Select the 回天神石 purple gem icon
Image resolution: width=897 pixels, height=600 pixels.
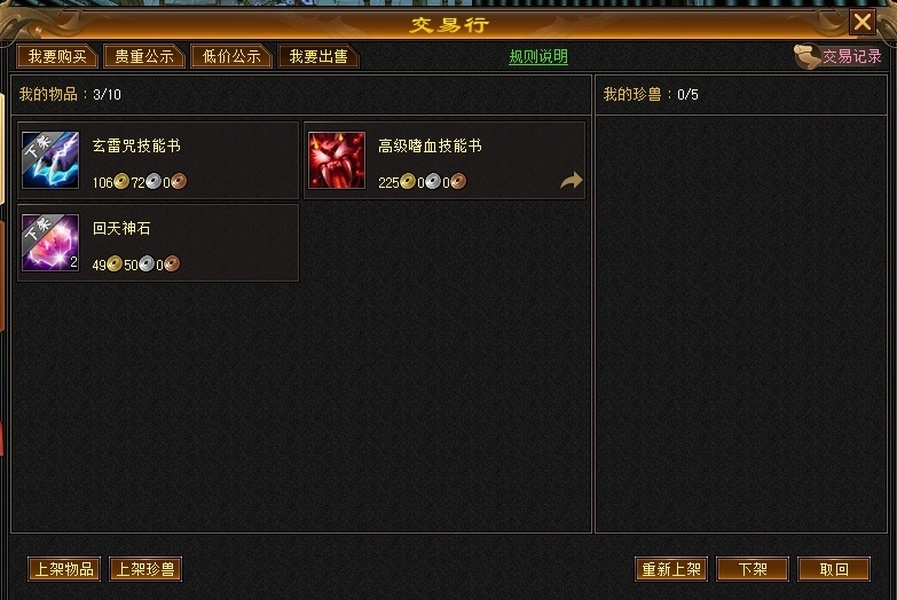click(x=50, y=243)
